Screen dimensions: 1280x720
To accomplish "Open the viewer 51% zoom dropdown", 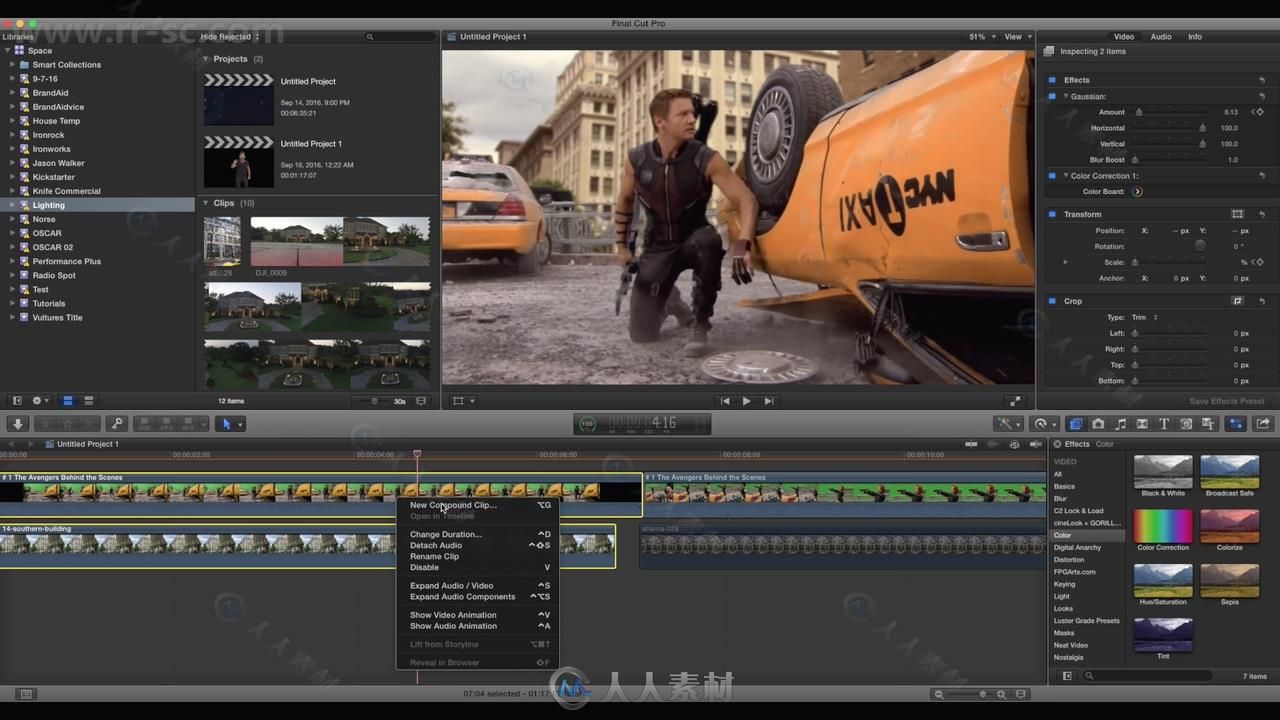I will tap(981, 37).
